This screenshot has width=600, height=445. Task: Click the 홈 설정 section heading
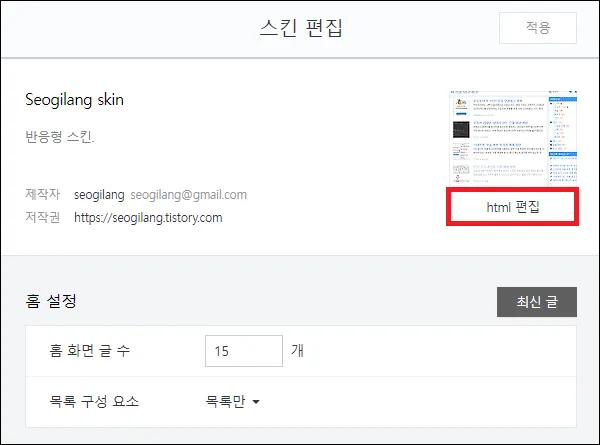tap(51, 301)
